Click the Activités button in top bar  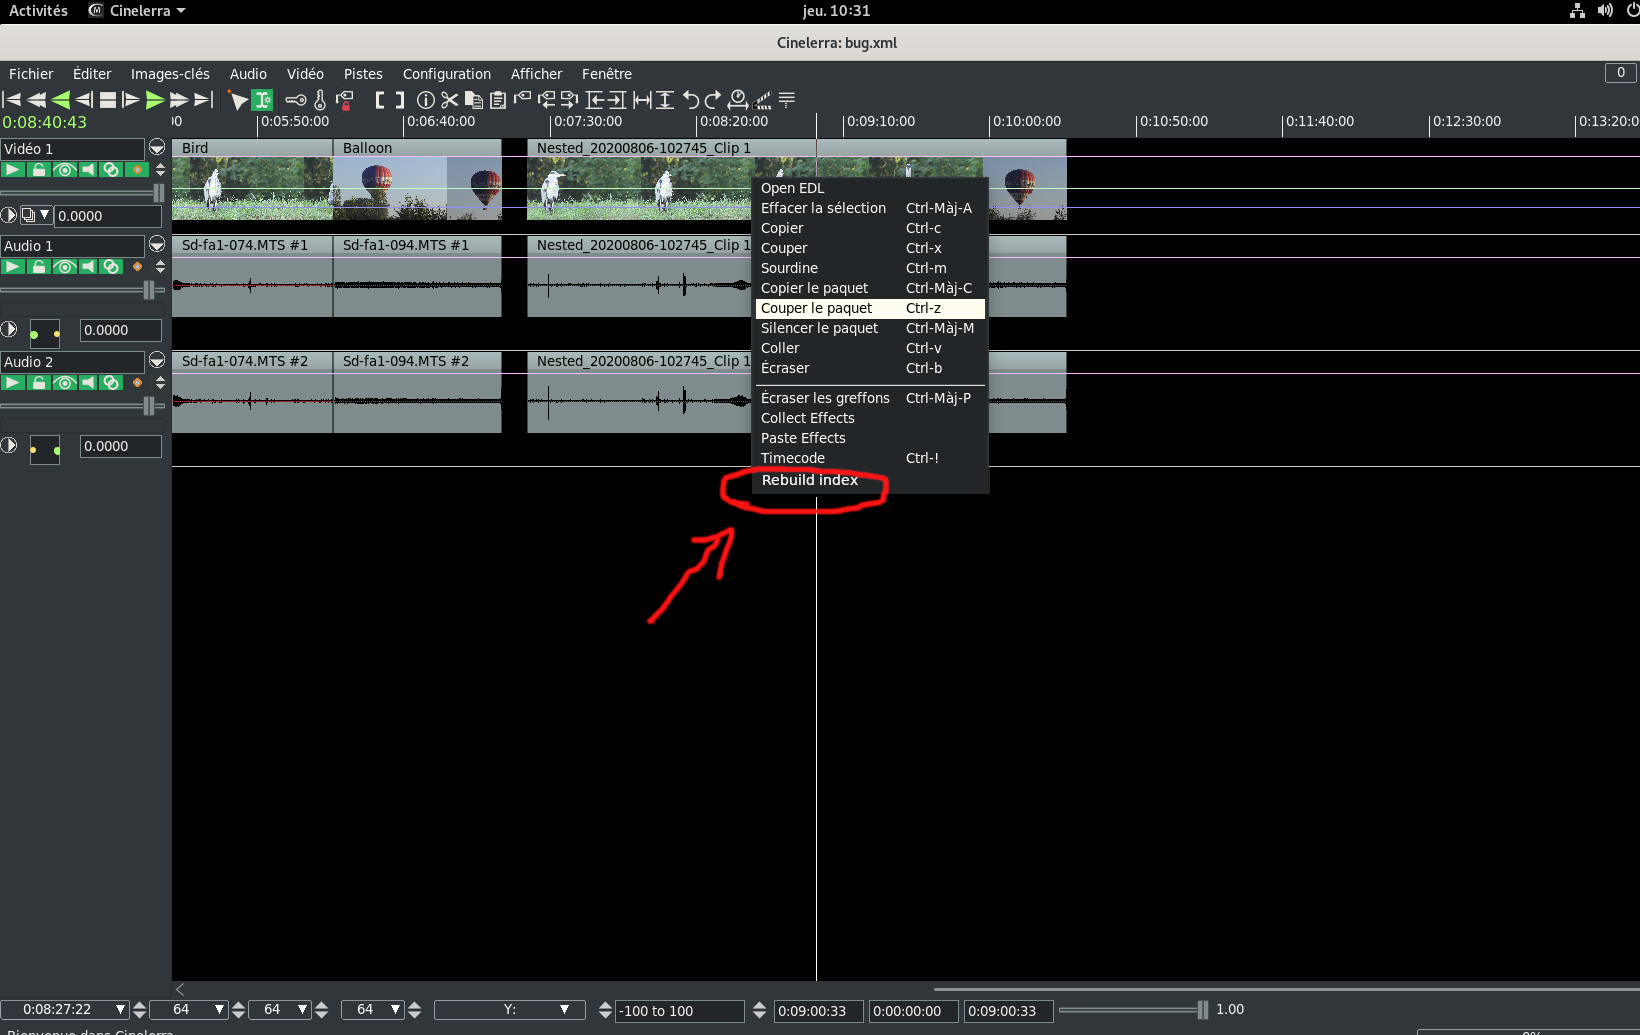[x=38, y=11]
